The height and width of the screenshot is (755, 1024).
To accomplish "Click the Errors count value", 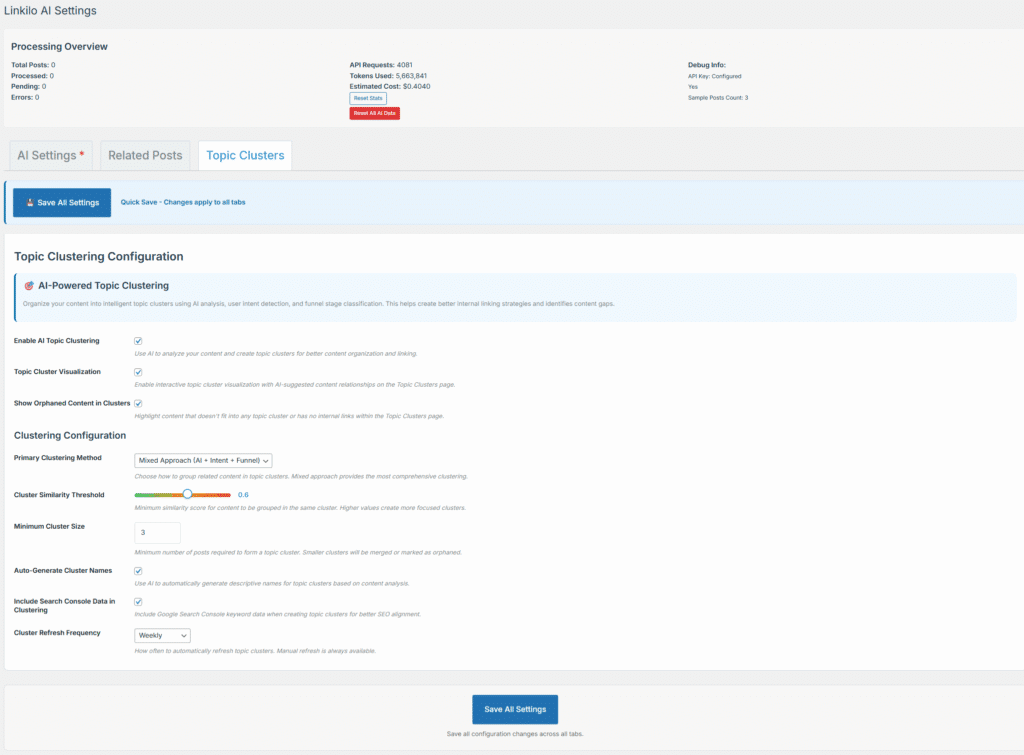I will 37,97.
